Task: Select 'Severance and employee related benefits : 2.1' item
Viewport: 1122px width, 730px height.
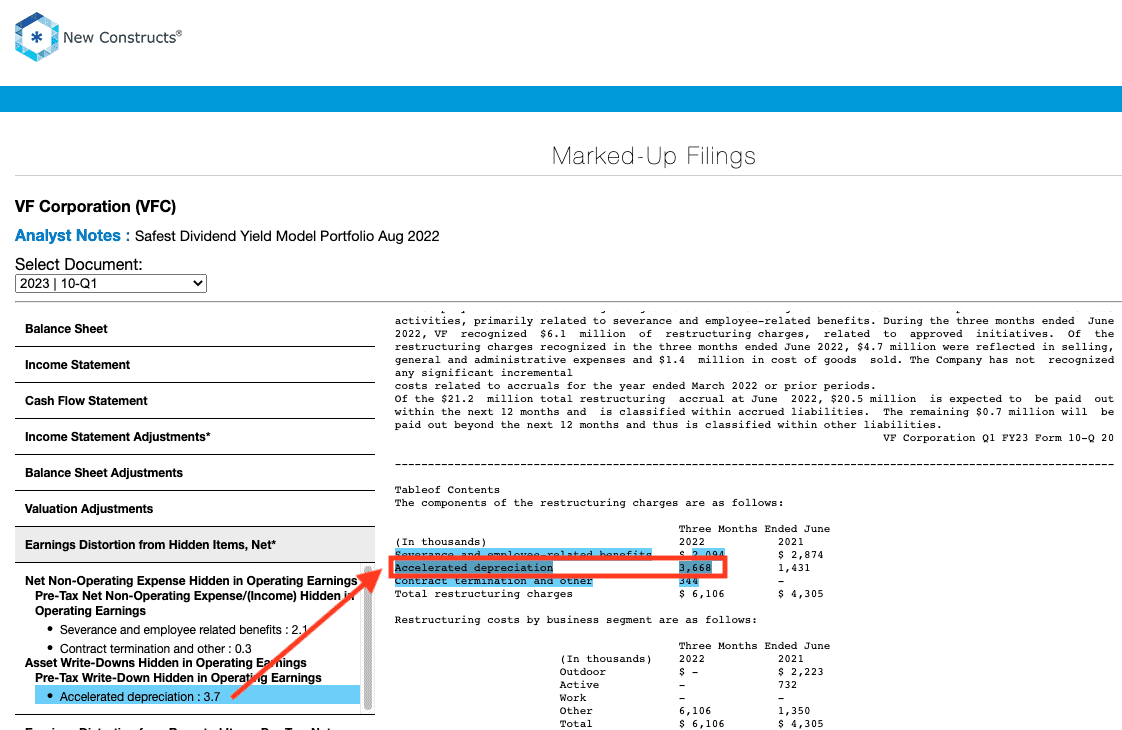Action: (184, 630)
